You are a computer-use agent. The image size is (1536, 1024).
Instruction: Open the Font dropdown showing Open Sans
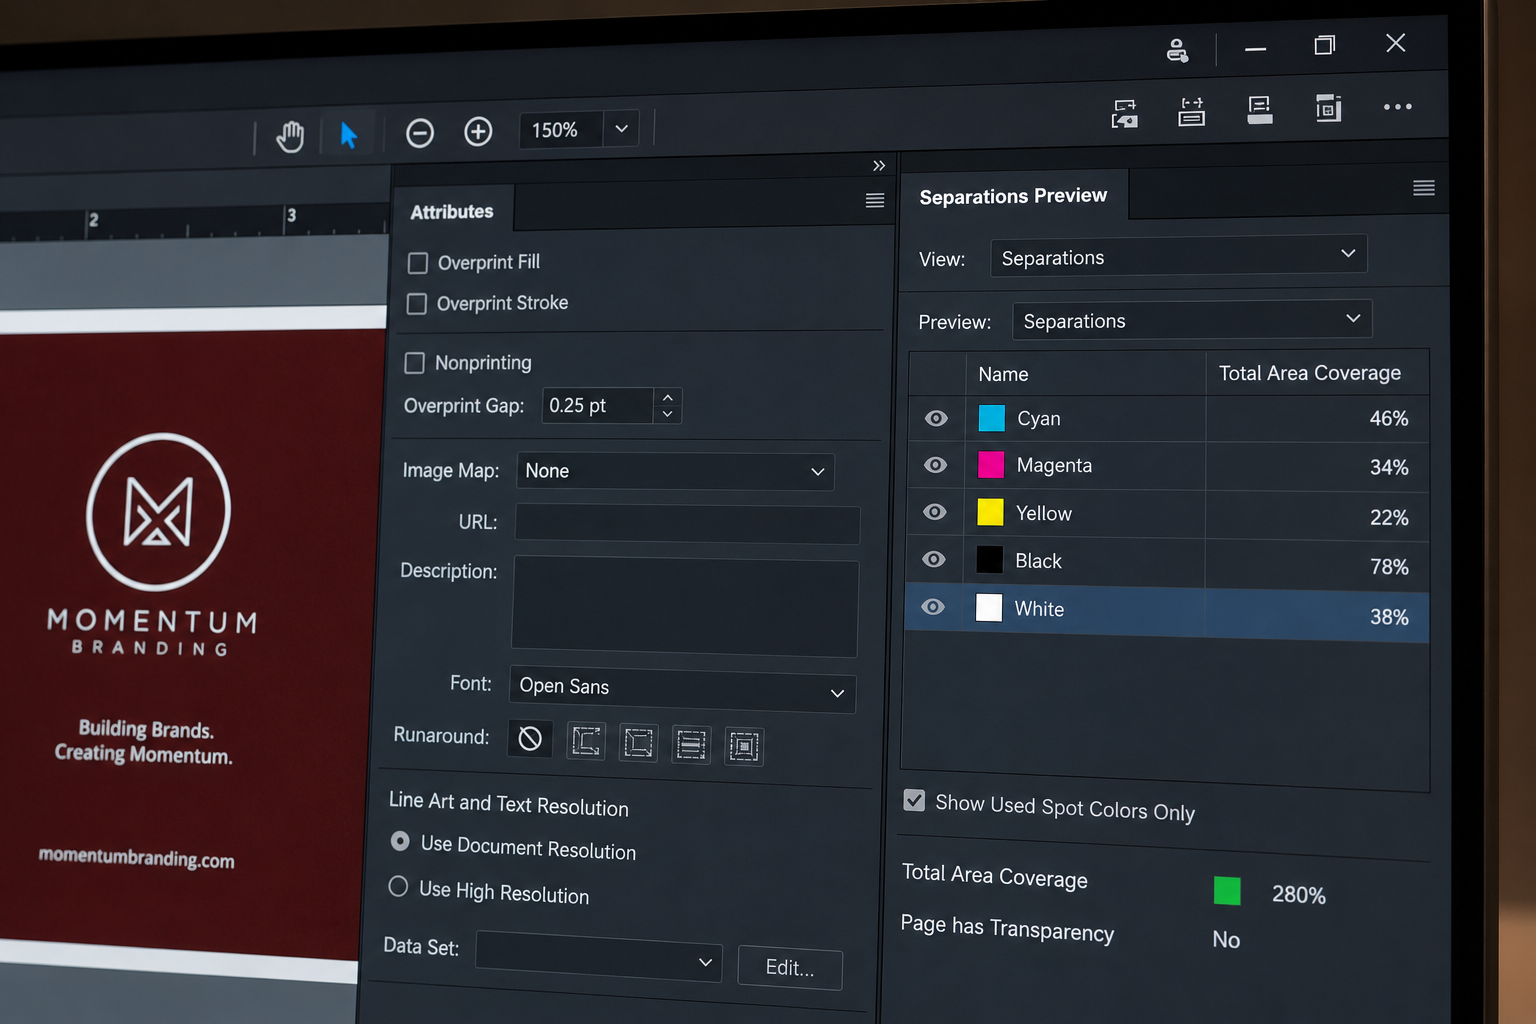[x=683, y=689]
